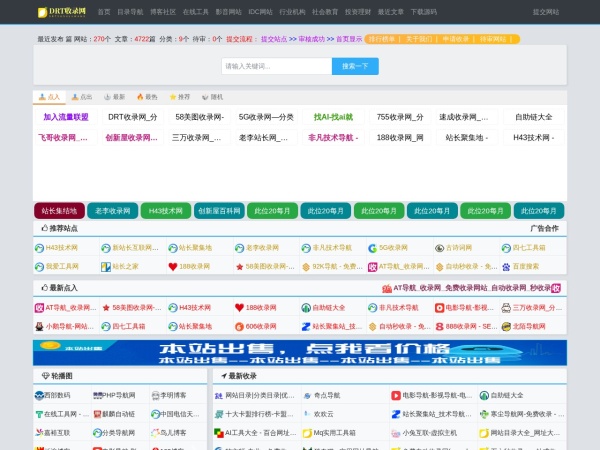Open the IDC网站 nav menu item
The image size is (600, 450).
tap(260, 12)
